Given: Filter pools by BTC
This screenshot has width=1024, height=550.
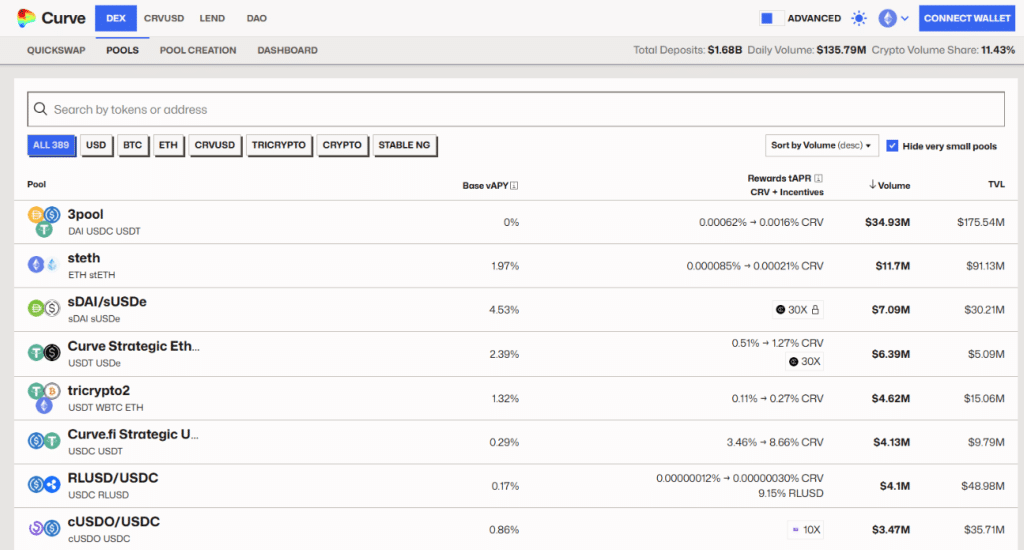Looking at the screenshot, I should (133, 145).
